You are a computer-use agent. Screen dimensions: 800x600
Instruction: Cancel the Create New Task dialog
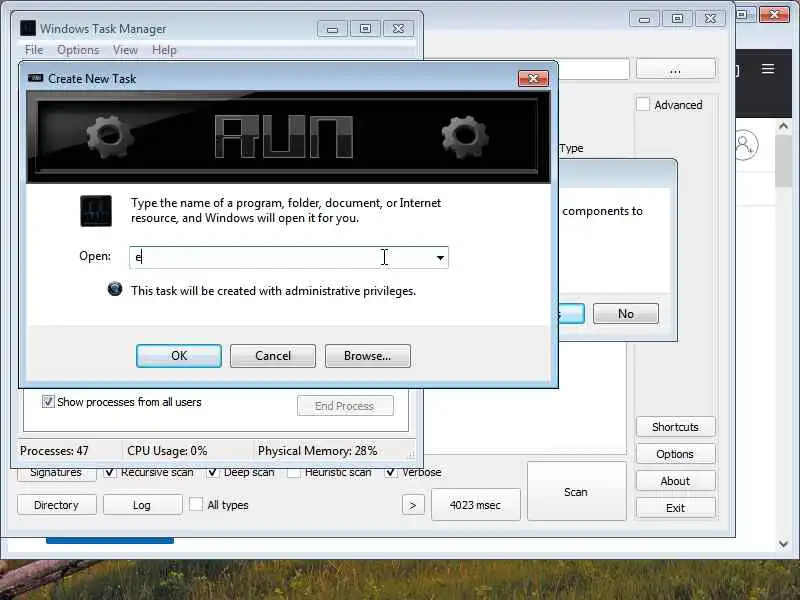pos(272,356)
